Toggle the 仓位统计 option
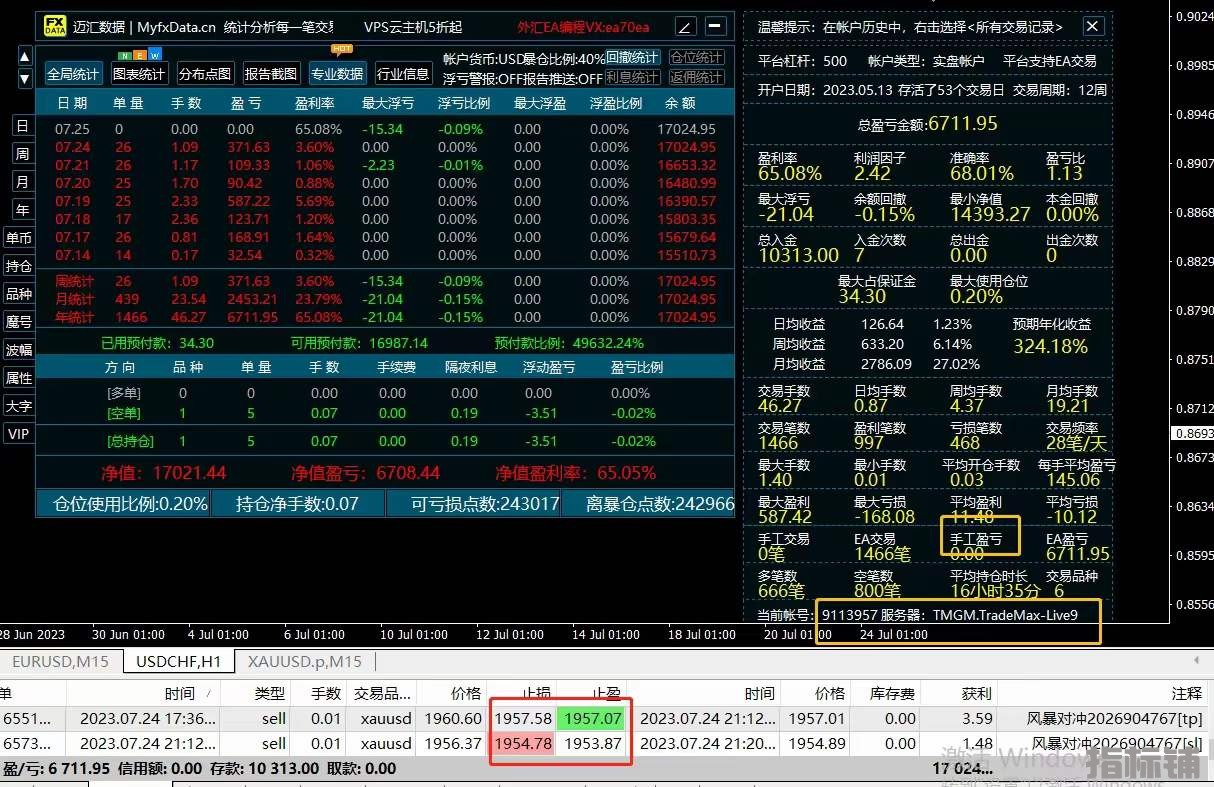This screenshot has height=787, width=1214. pyautogui.click(x=696, y=57)
